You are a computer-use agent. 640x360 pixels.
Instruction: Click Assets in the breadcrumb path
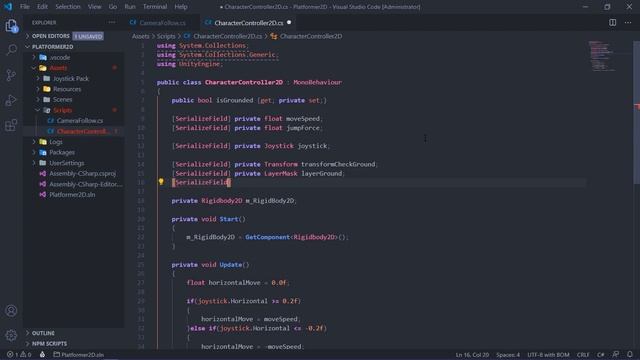(140, 36)
